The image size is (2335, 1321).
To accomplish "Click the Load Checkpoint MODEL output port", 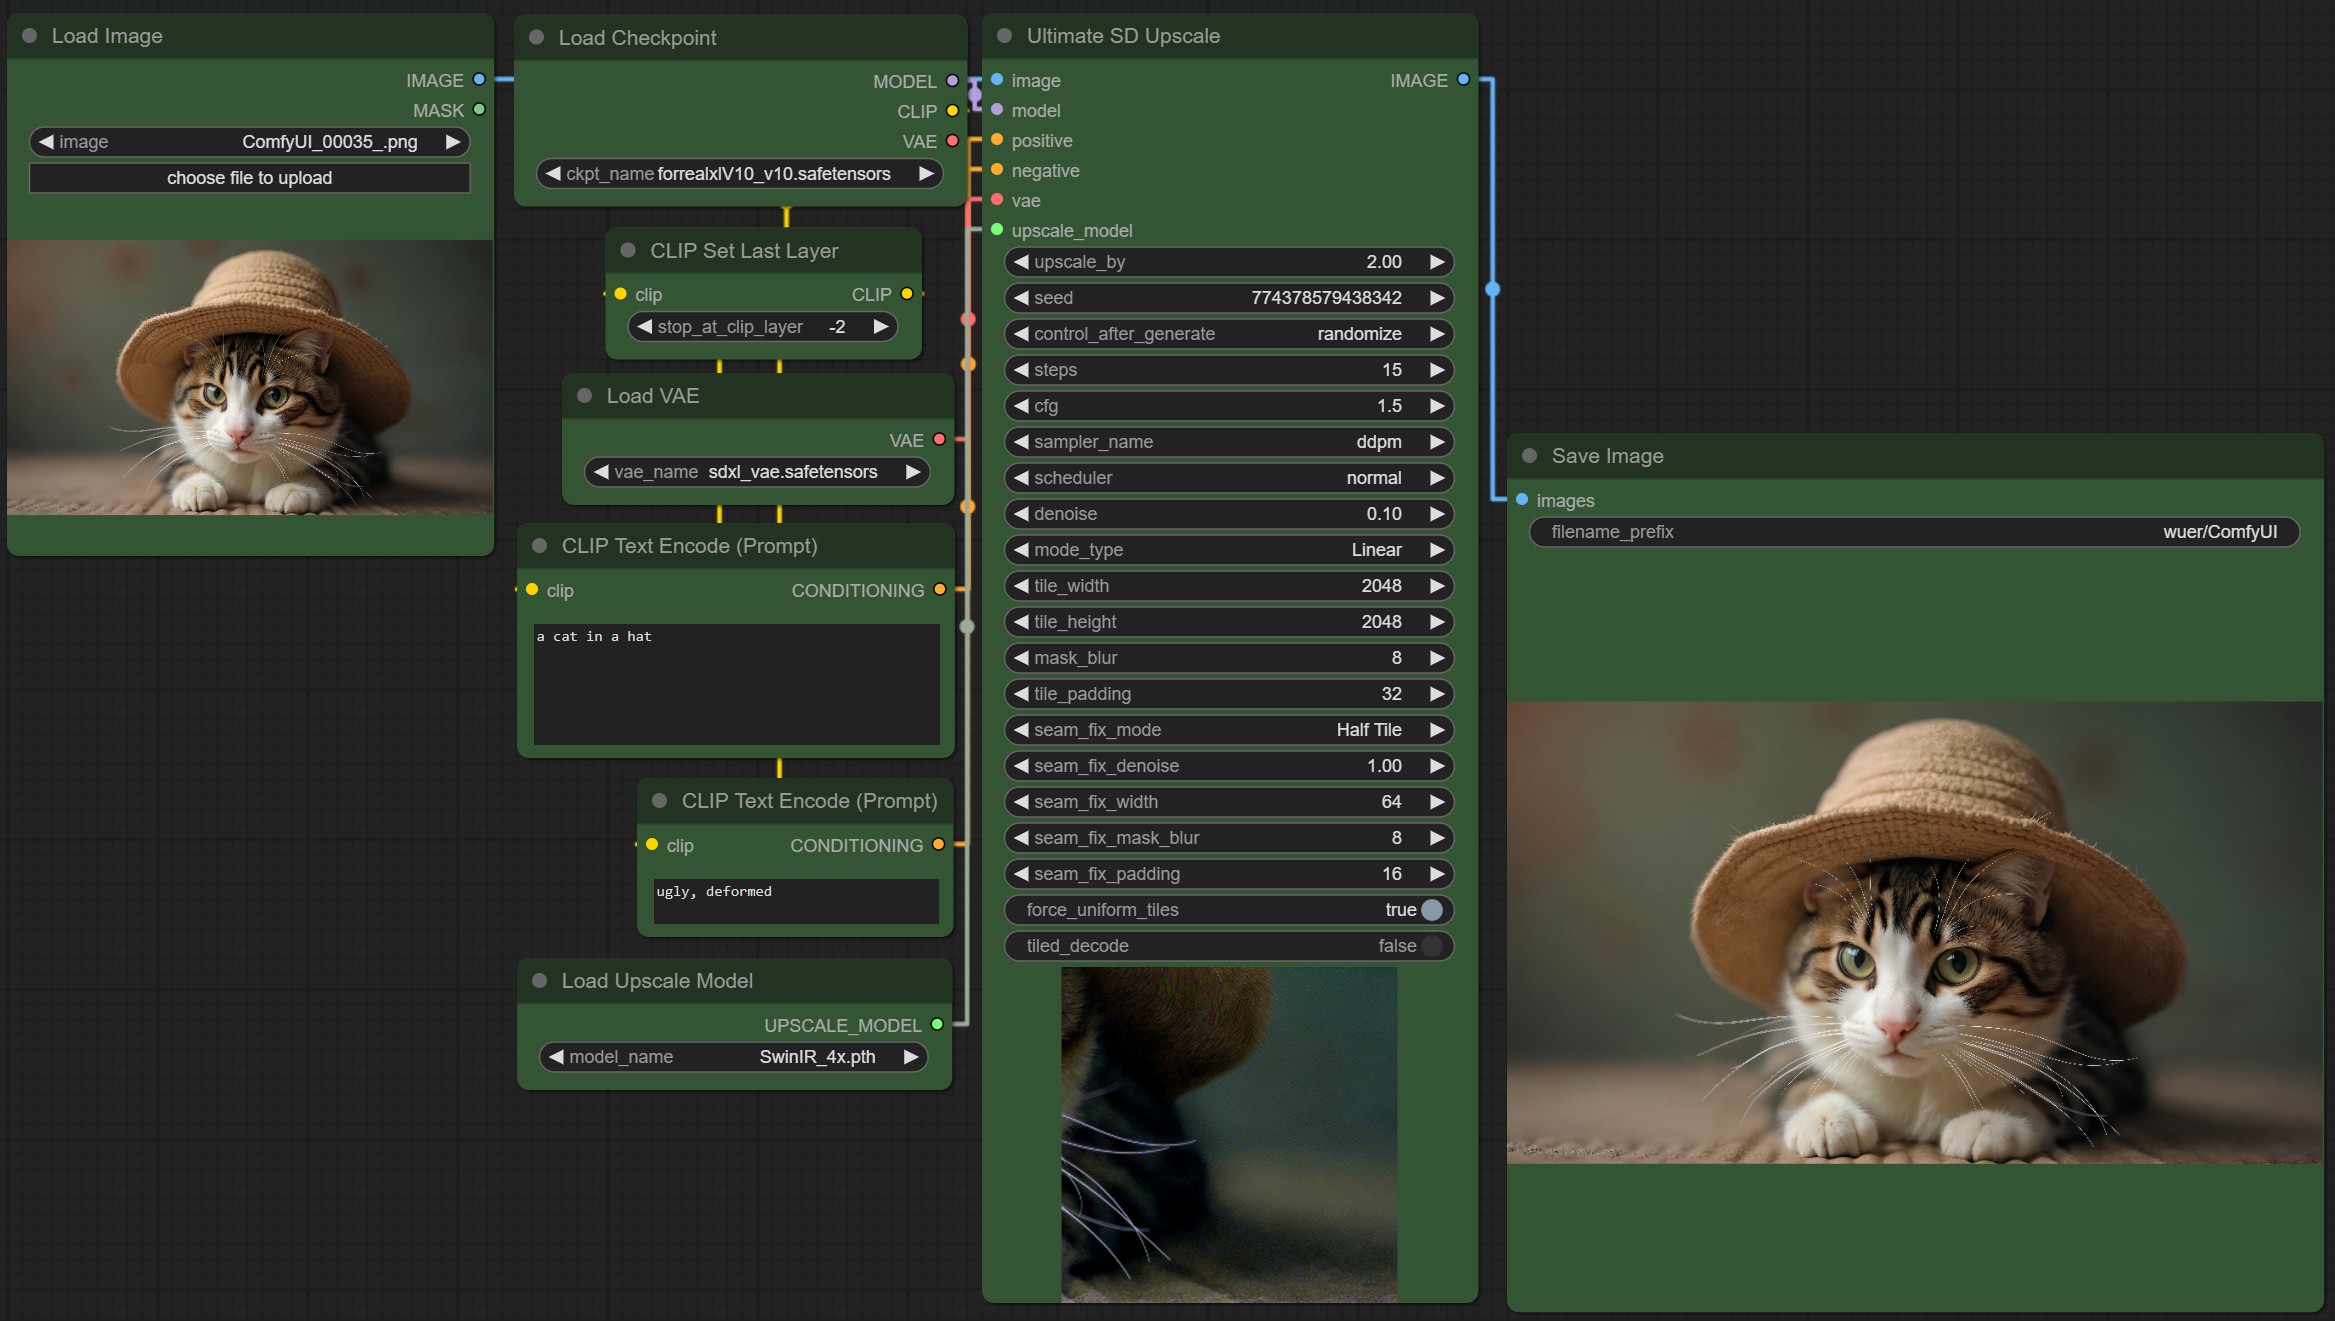I will [952, 81].
